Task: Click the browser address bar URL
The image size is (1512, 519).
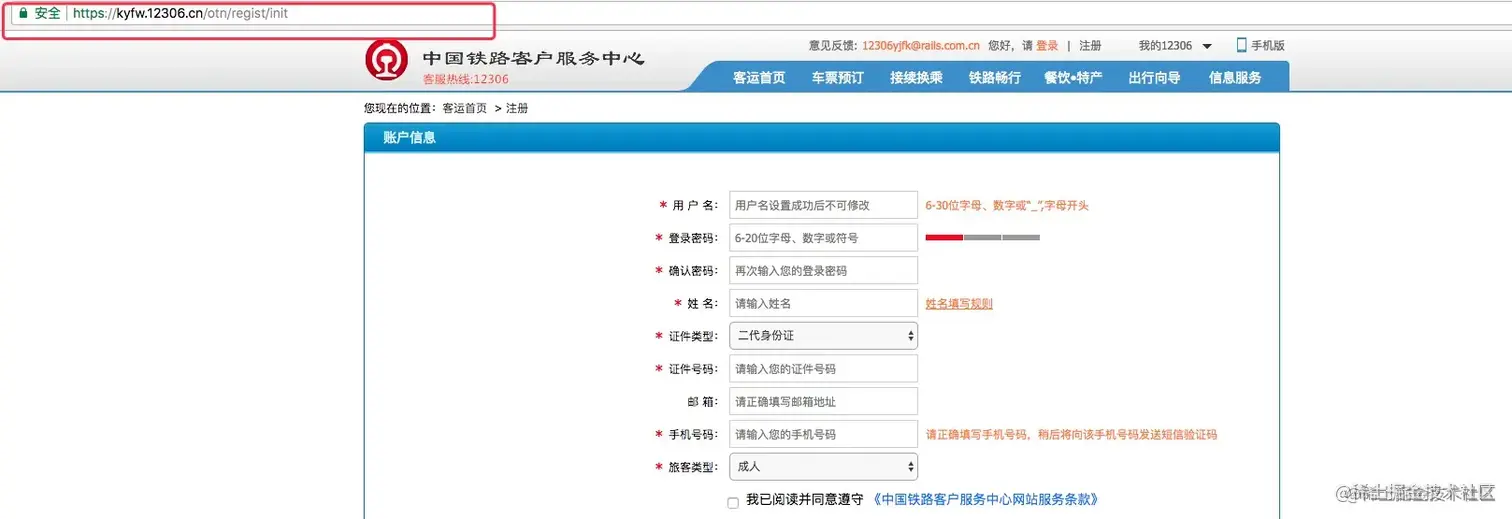Action: click(x=180, y=14)
